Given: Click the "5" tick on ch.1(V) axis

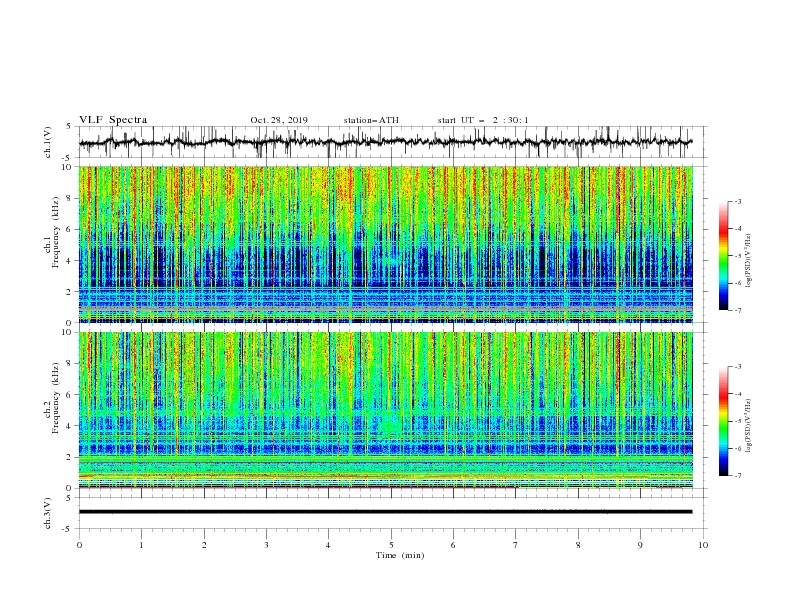Looking at the screenshot, I should point(69,126).
